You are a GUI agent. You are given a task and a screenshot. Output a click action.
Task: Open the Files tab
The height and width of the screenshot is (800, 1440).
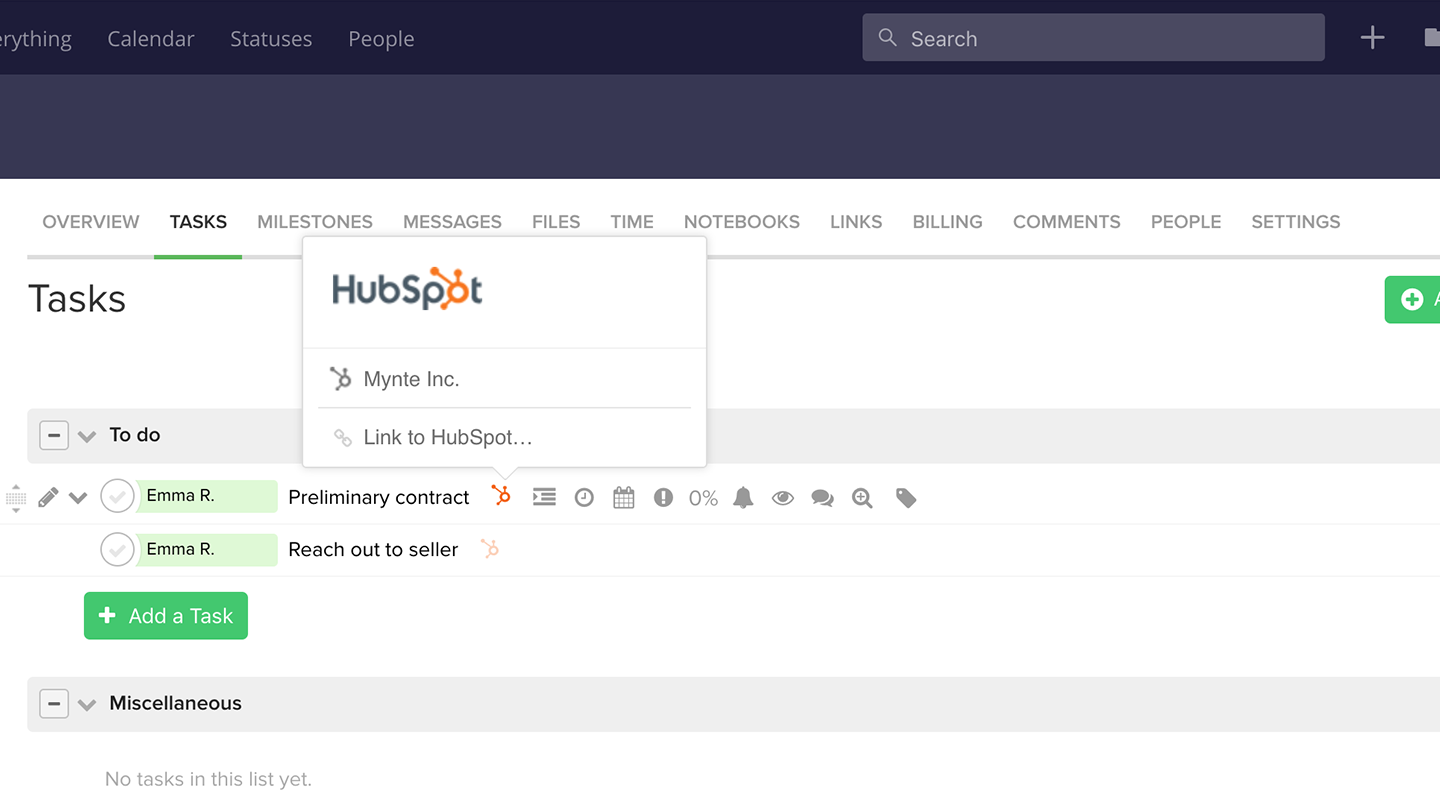(556, 222)
